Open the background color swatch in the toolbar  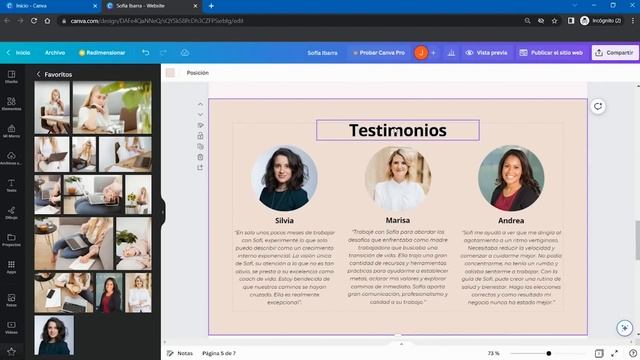pos(170,73)
